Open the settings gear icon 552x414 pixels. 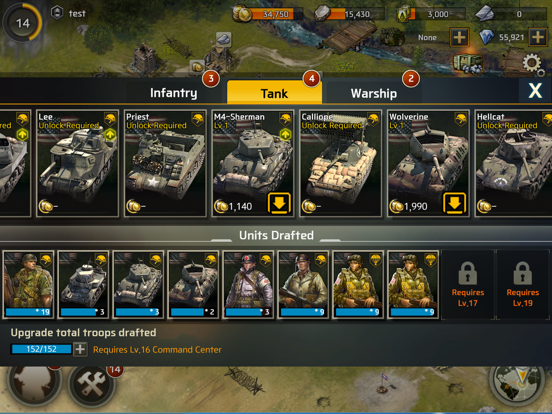533,65
